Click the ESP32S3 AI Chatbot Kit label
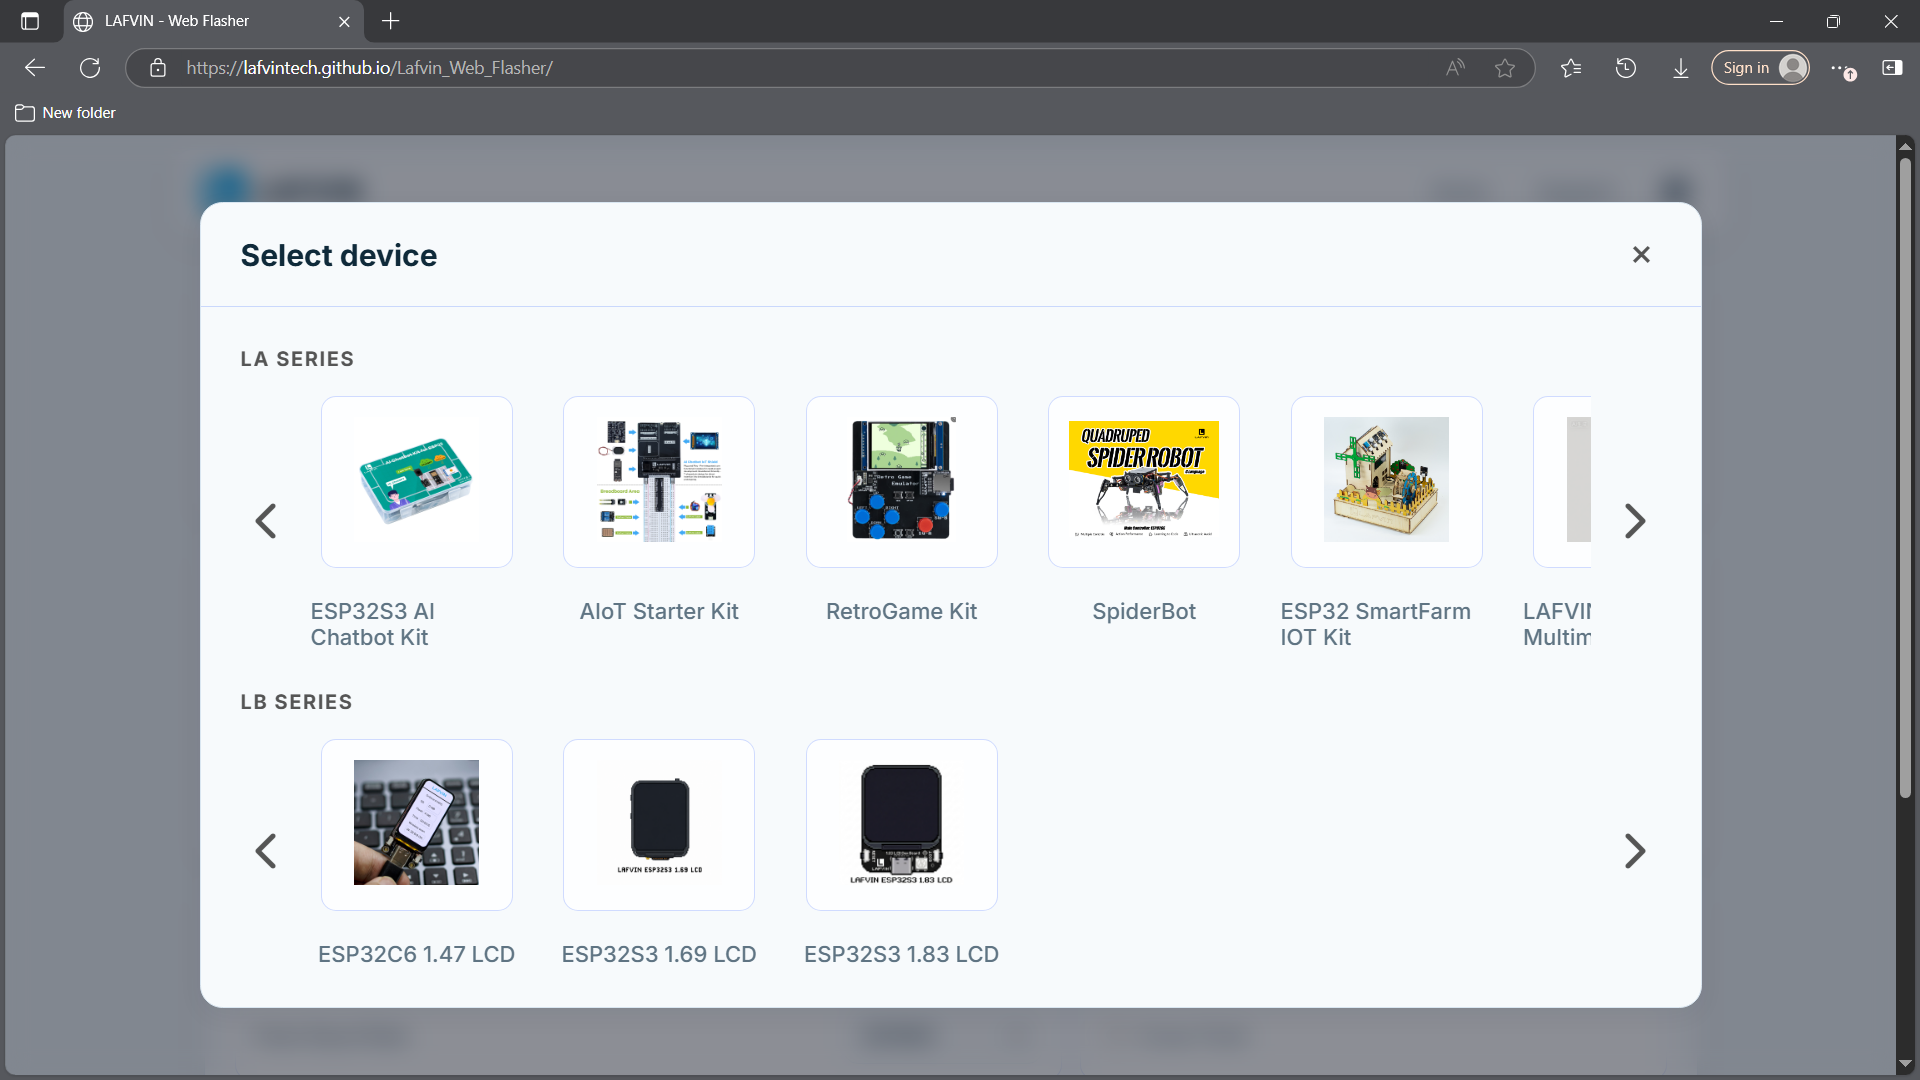1920x1080 pixels. [x=373, y=624]
